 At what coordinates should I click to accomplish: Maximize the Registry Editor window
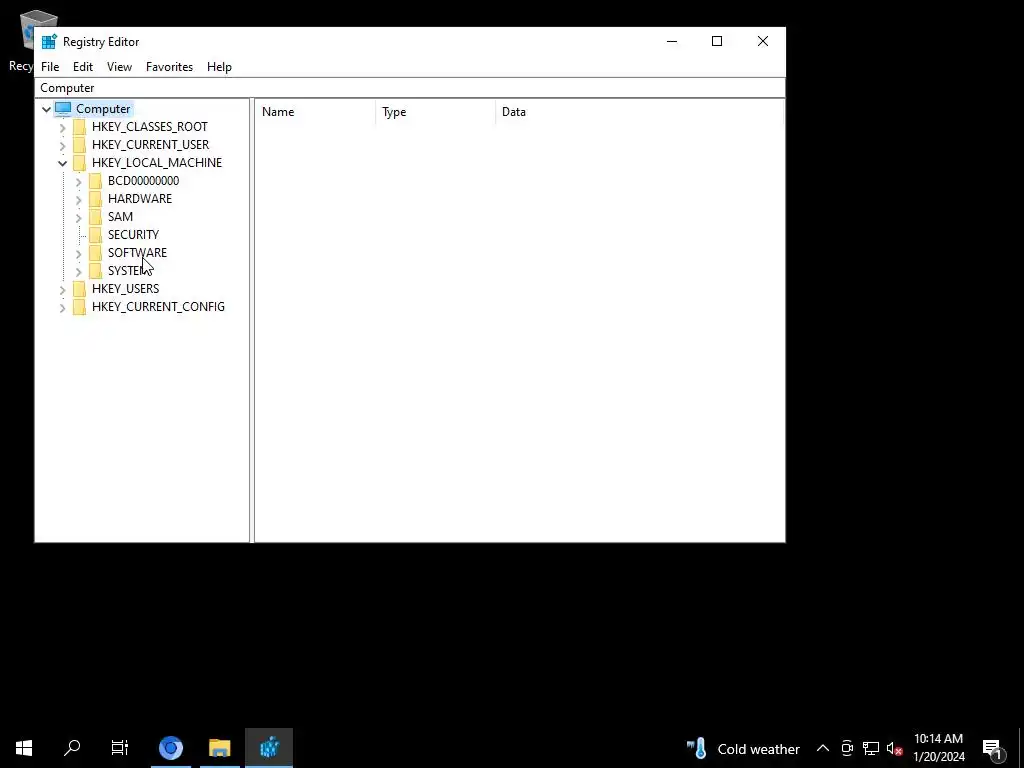[717, 41]
